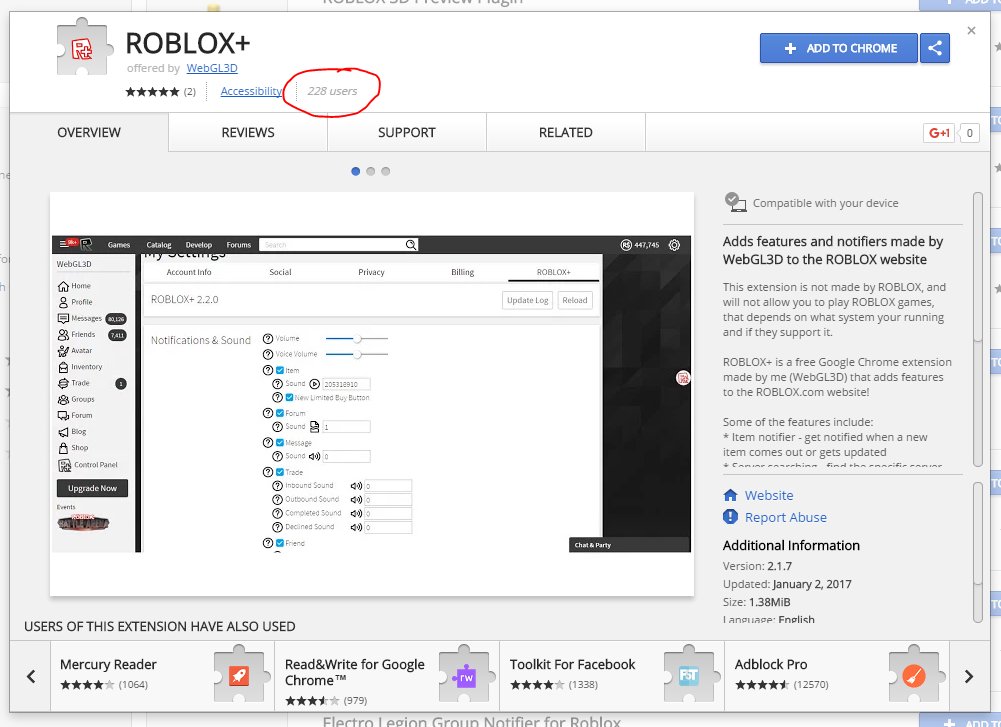The width and height of the screenshot is (1001, 727).
Task: Click the Add to Chrome button
Action: pyautogui.click(x=839, y=48)
